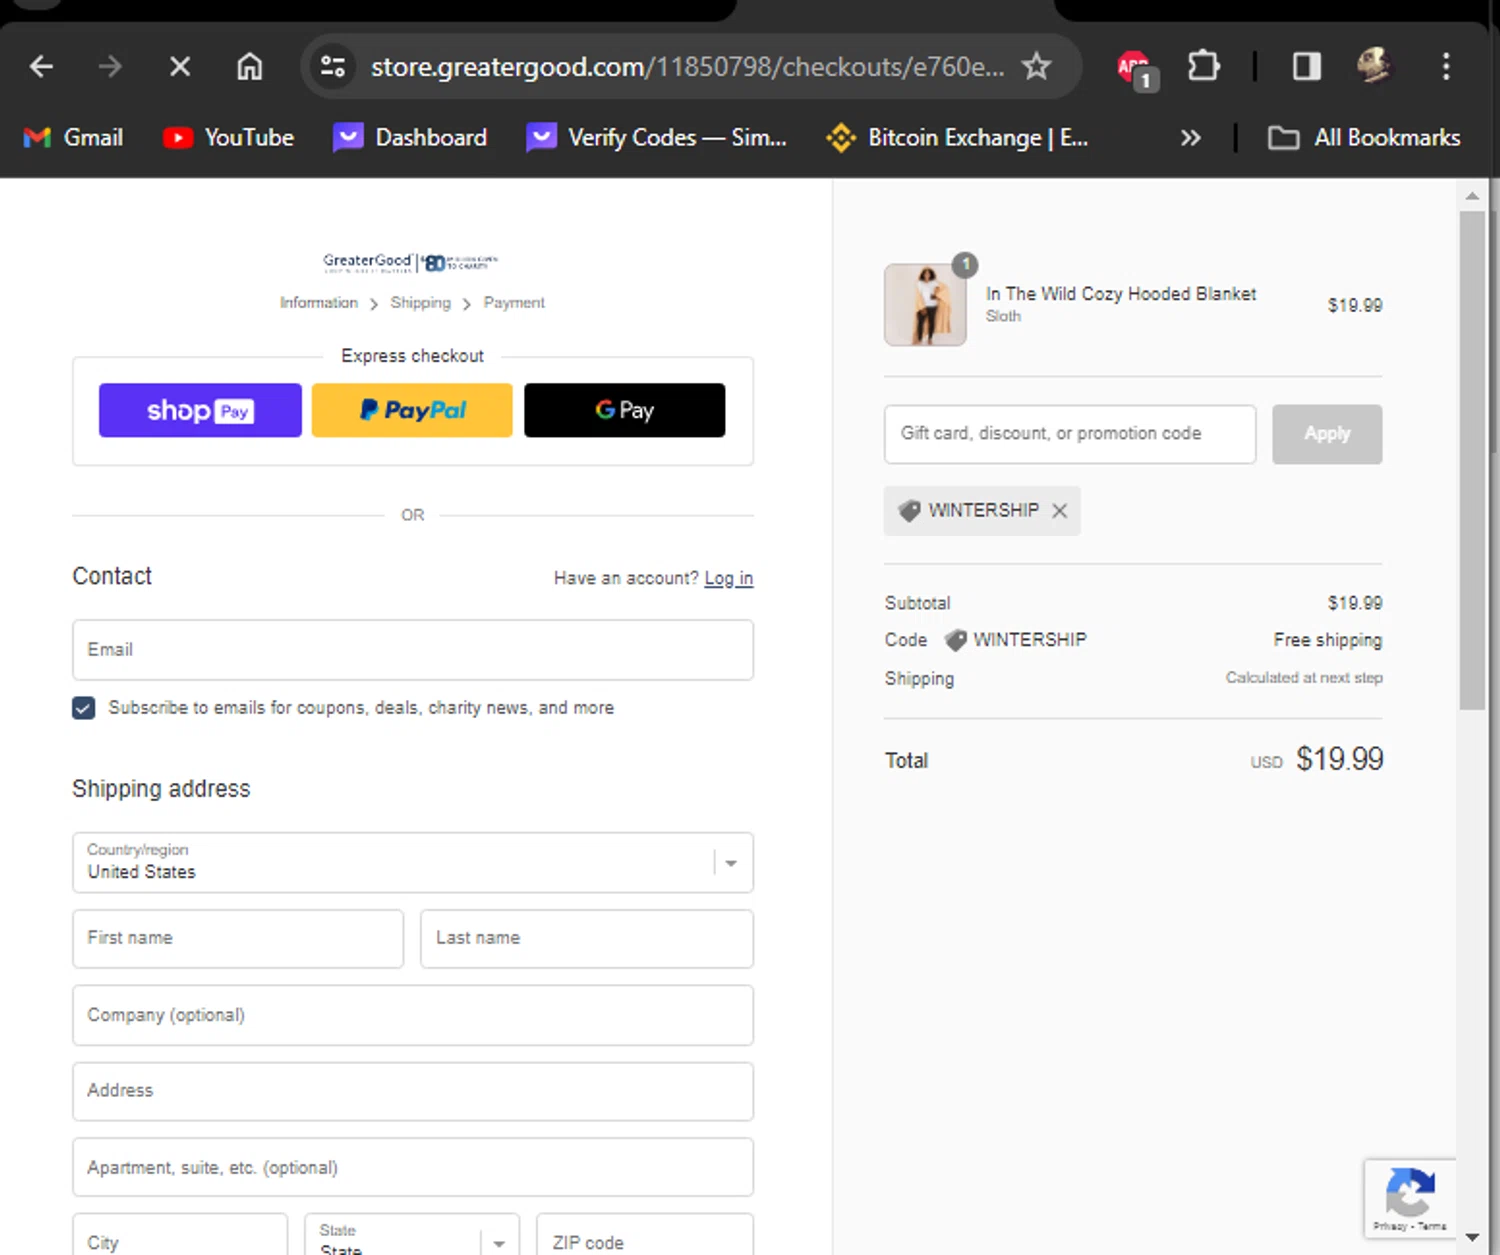Pay with Google Pay express checkout
Image resolution: width=1500 pixels, height=1255 pixels.
pyautogui.click(x=625, y=410)
